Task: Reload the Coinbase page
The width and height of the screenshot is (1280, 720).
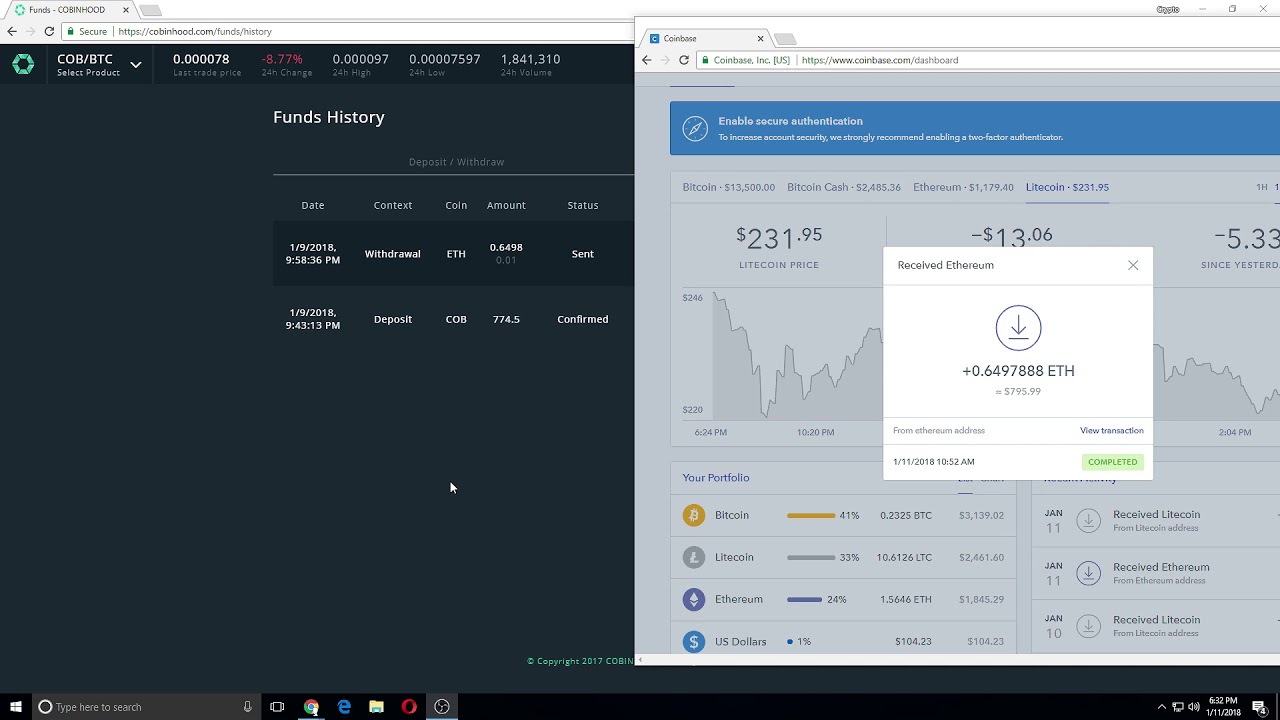Action: (x=684, y=60)
